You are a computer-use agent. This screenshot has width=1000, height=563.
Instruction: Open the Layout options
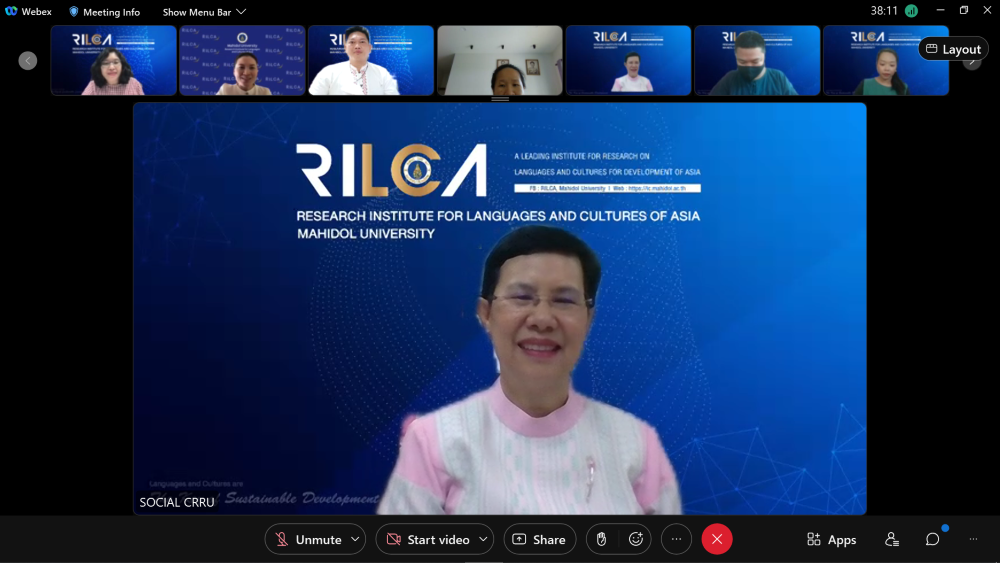[953, 49]
